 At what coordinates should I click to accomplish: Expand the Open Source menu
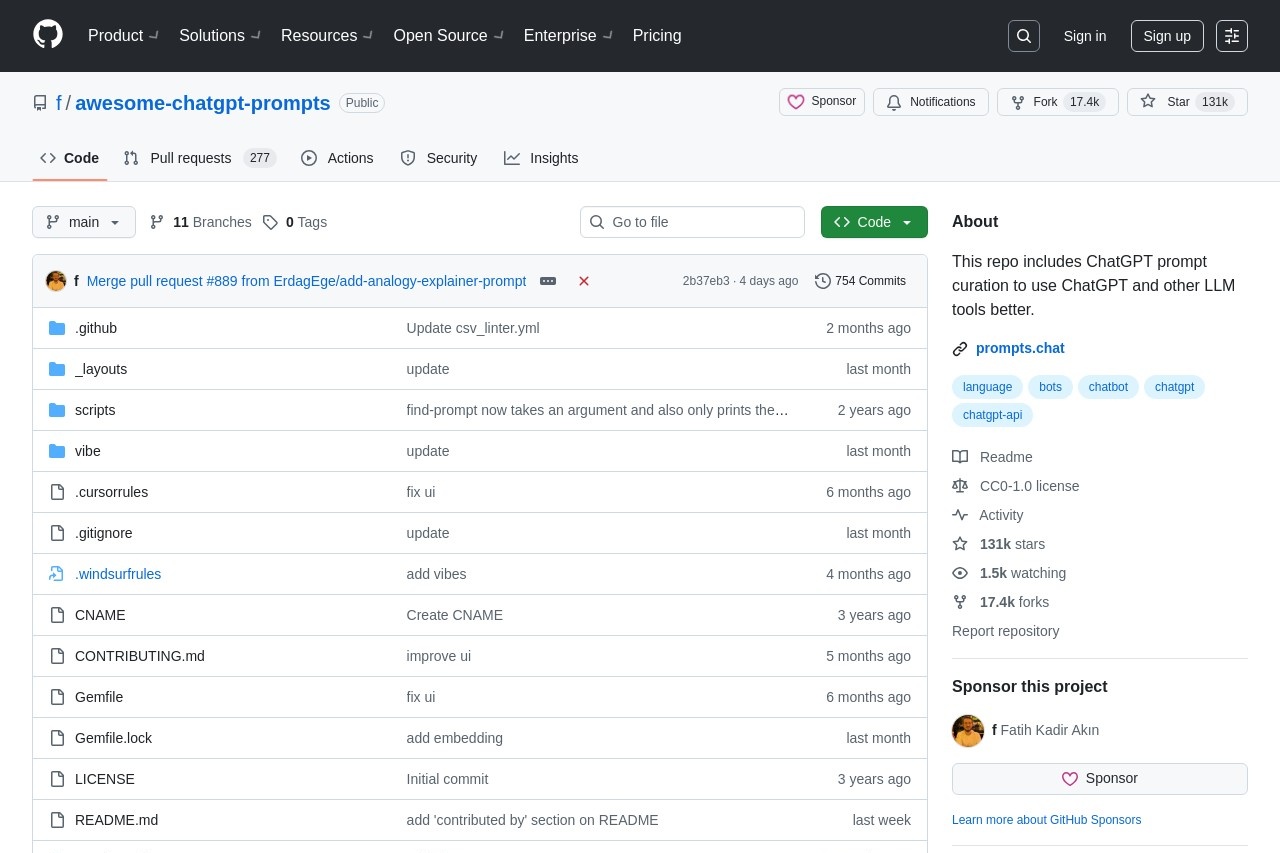448,36
